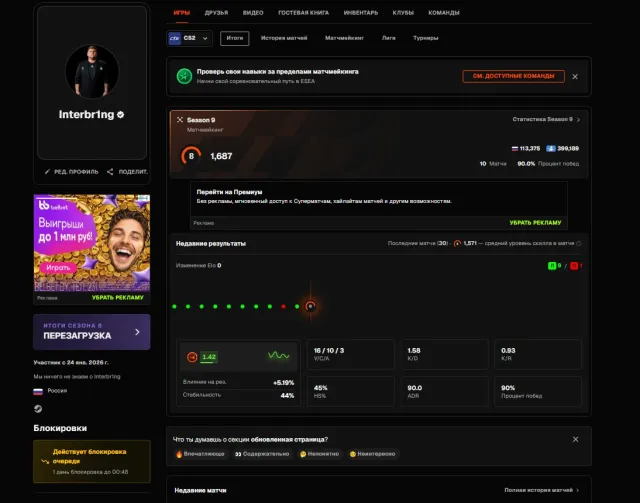
Task: Open the Турниры sub-tab
Action: pyautogui.click(x=426, y=38)
